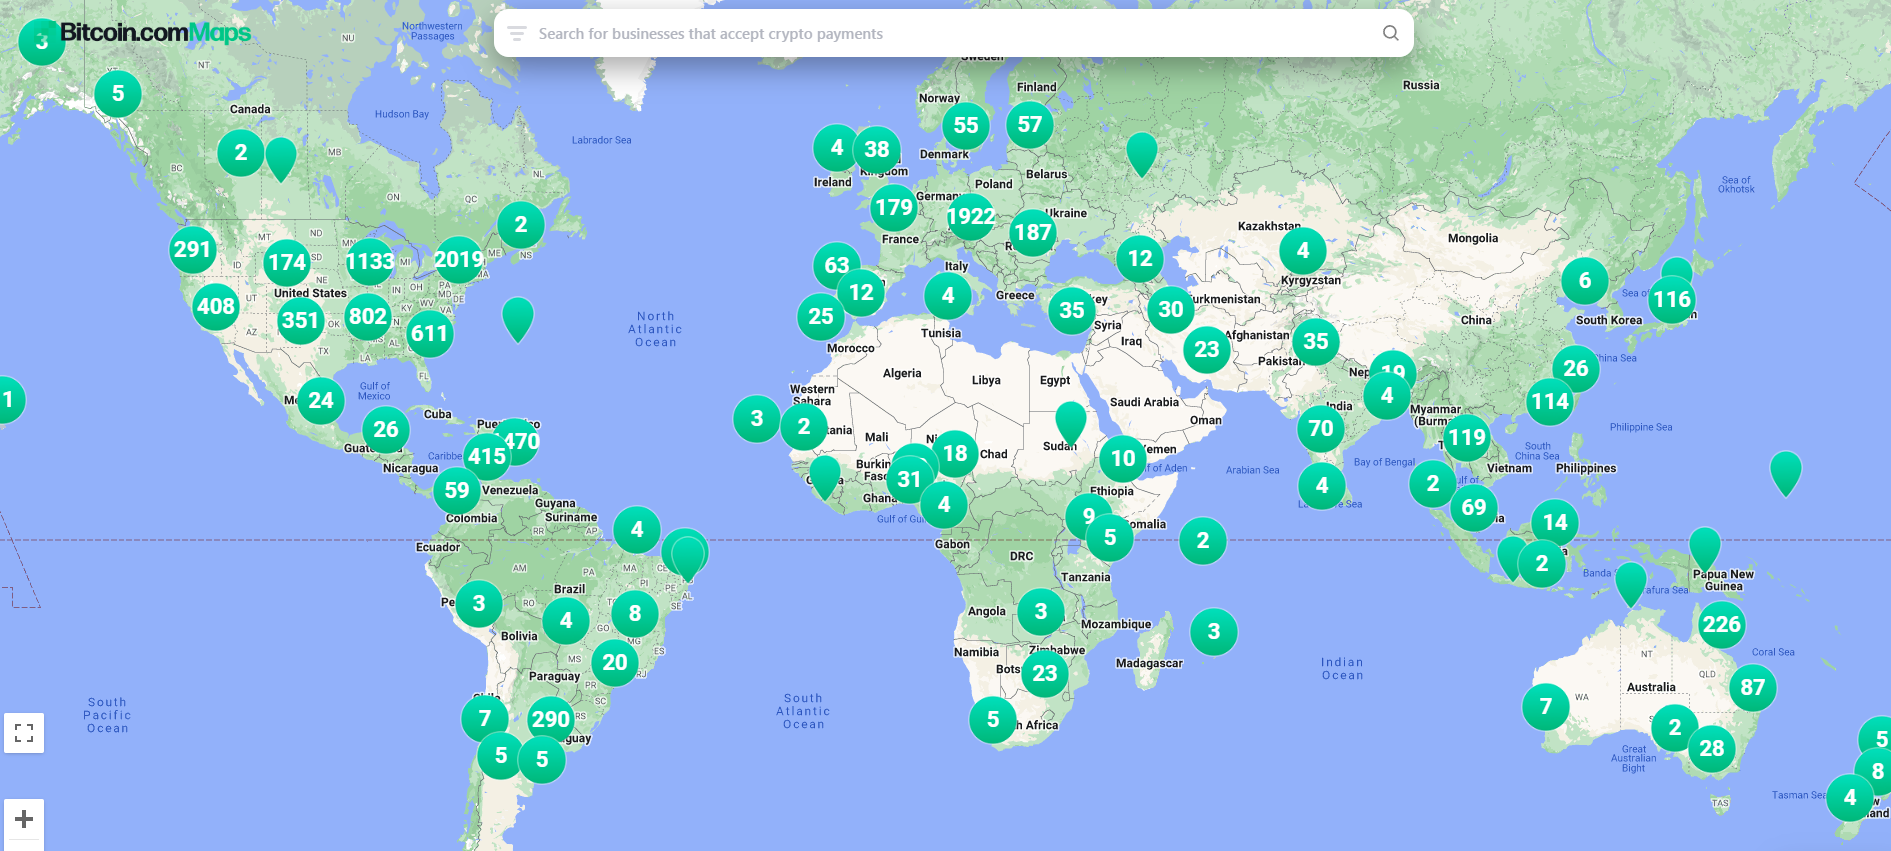Open the 179 cluster near France

[x=894, y=208]
